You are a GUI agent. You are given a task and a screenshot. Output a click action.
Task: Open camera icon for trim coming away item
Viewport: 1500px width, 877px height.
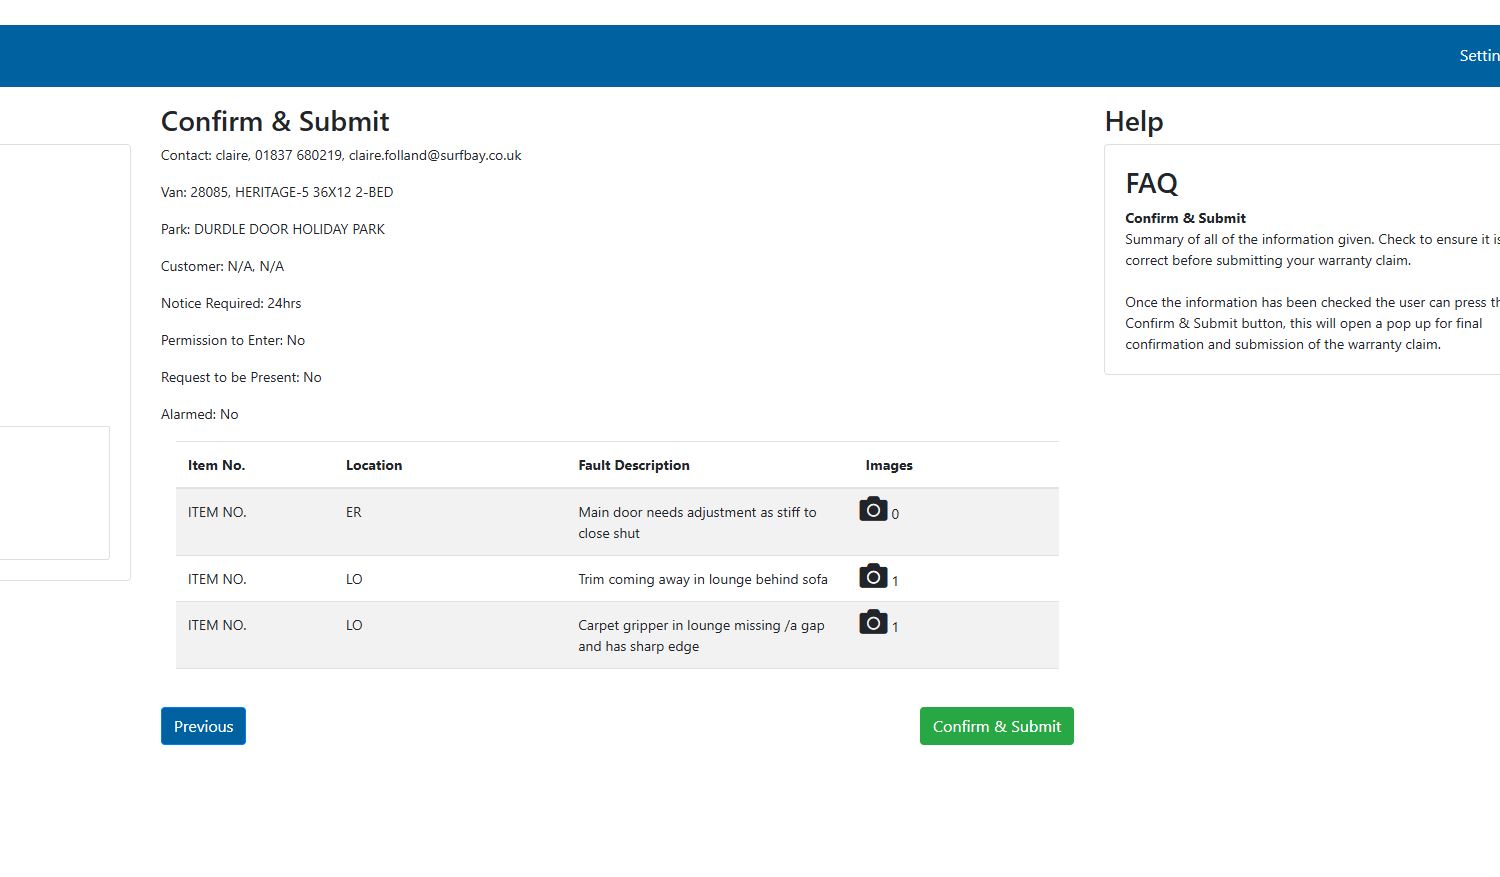(x=873, y=577)
